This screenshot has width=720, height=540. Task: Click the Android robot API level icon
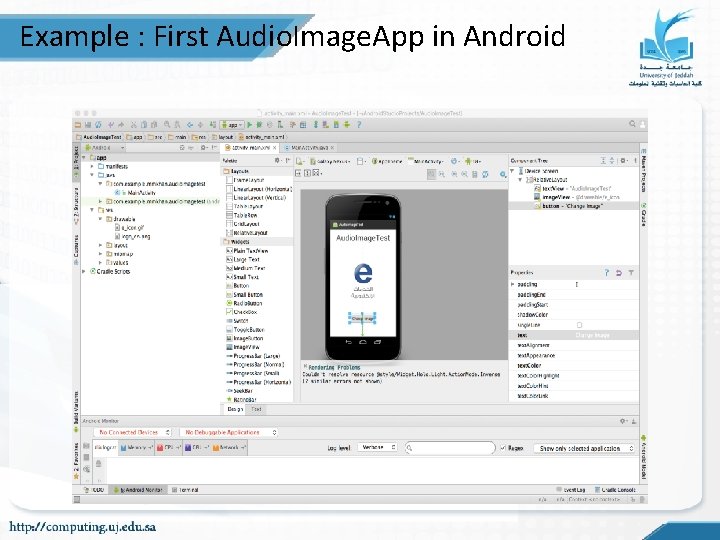pyautogui.click(x=468, y=161)
